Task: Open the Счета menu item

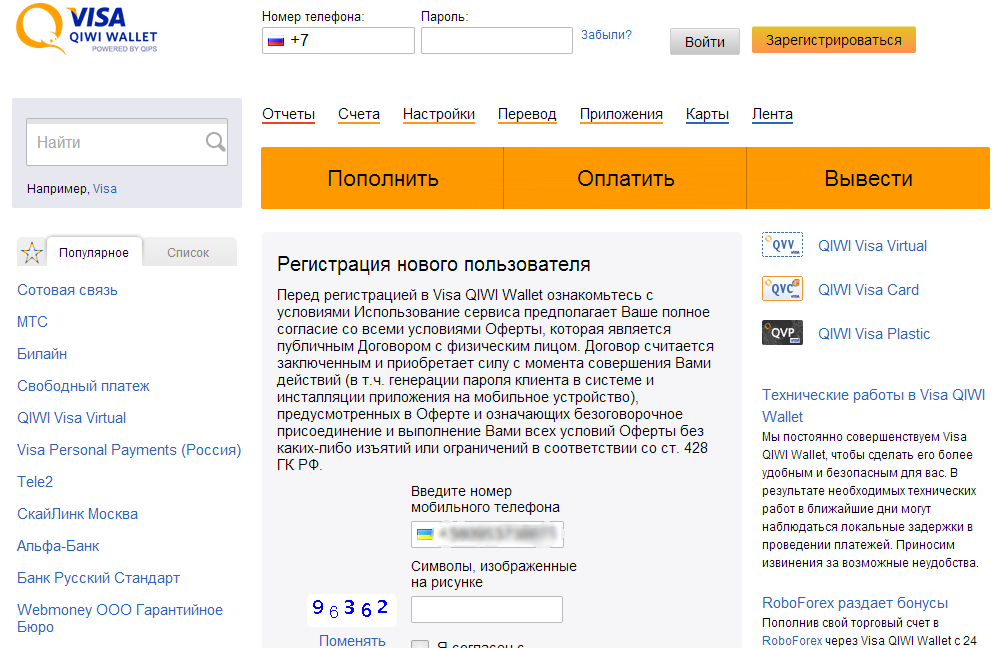Action: pos(359,114)
